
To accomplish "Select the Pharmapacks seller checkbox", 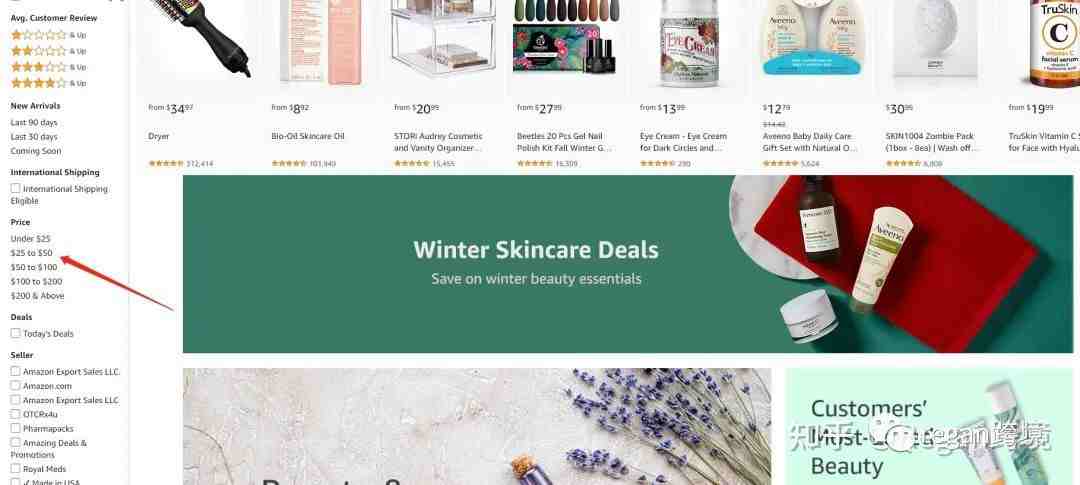I will click(x=15, y=429).
